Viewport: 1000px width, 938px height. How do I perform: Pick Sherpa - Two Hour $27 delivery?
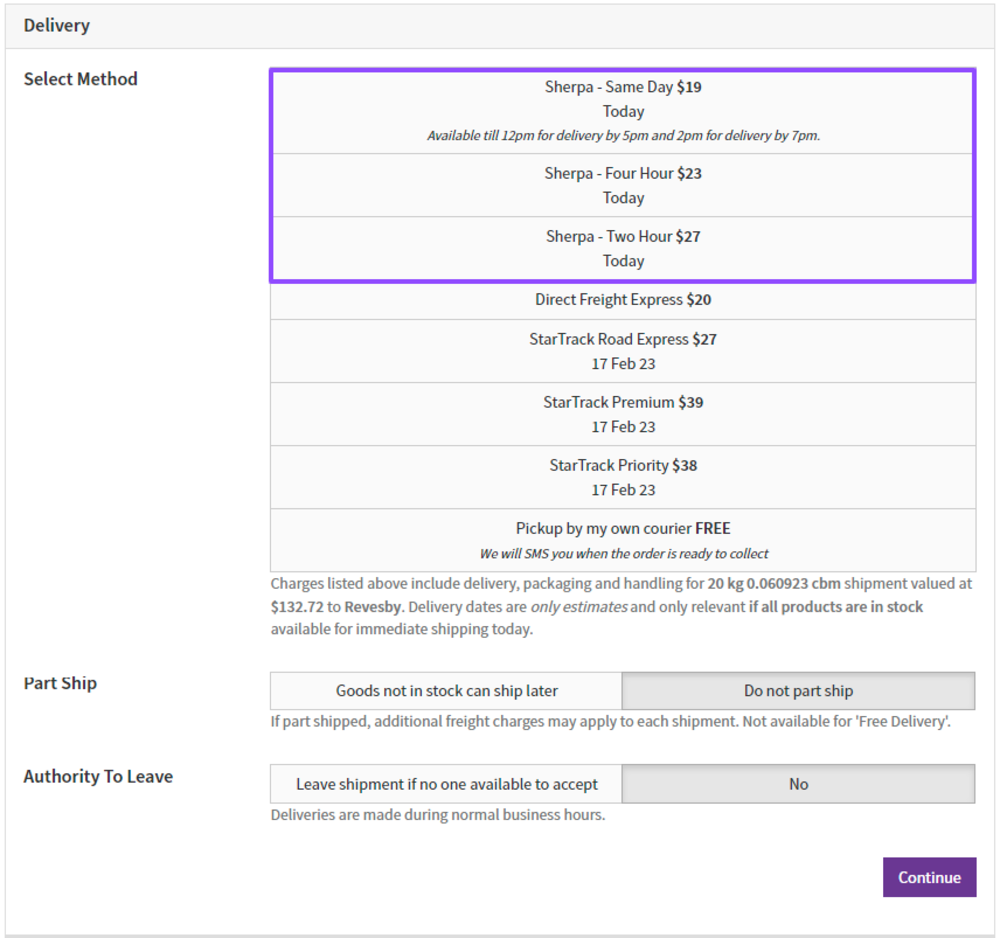click(x=623, y=249)
